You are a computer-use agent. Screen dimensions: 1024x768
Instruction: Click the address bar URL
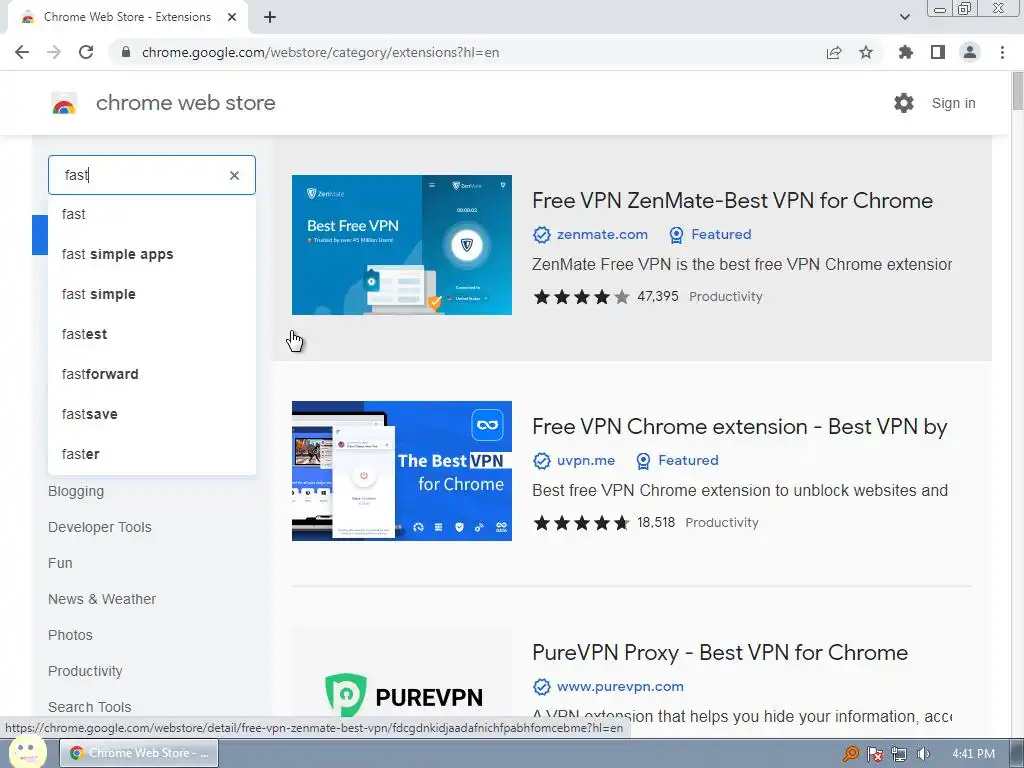pyautogui.click(x=320, y=52)
